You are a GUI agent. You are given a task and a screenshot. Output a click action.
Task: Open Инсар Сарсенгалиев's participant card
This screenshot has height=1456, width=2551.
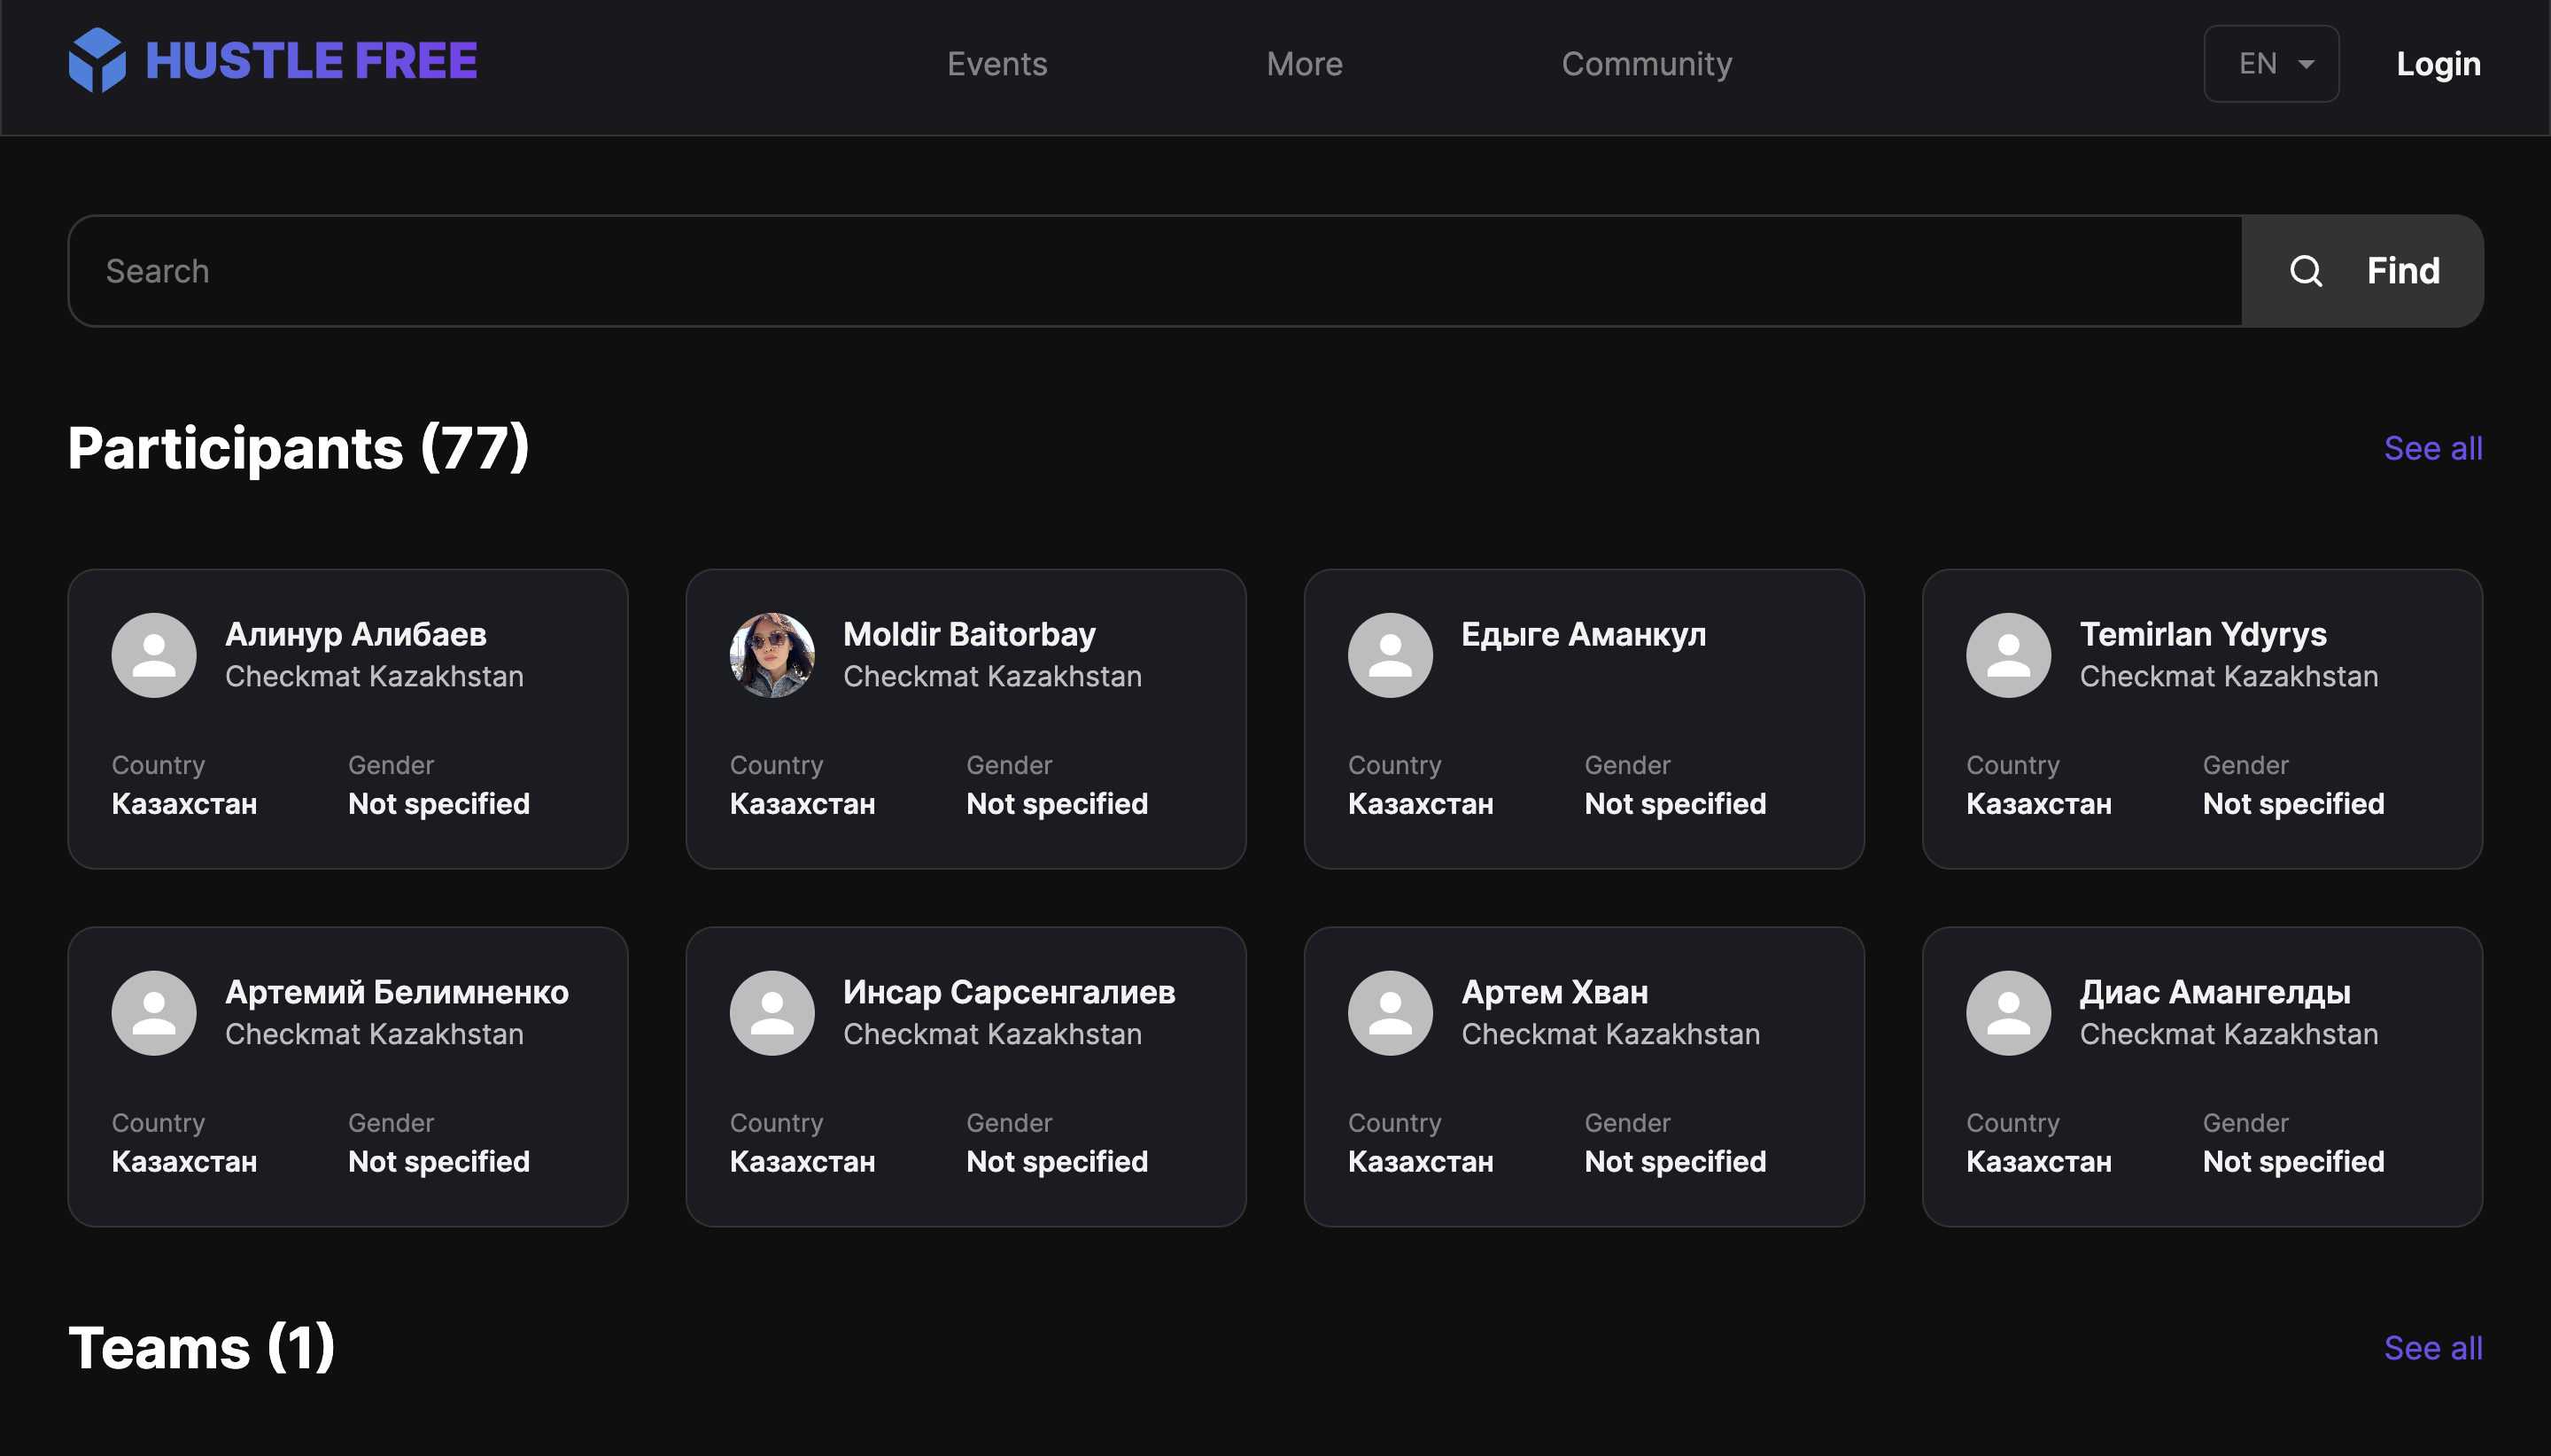965,1077
